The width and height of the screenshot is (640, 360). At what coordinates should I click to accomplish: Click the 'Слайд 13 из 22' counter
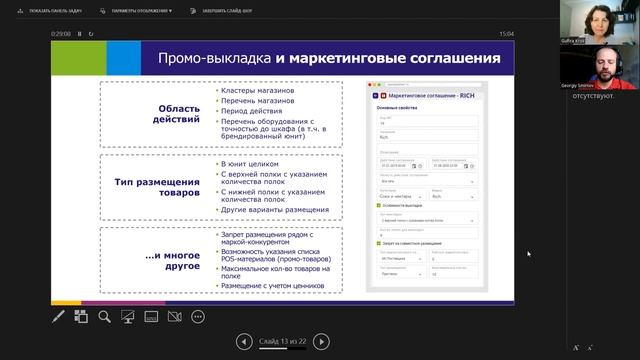[x=282, y=341]
